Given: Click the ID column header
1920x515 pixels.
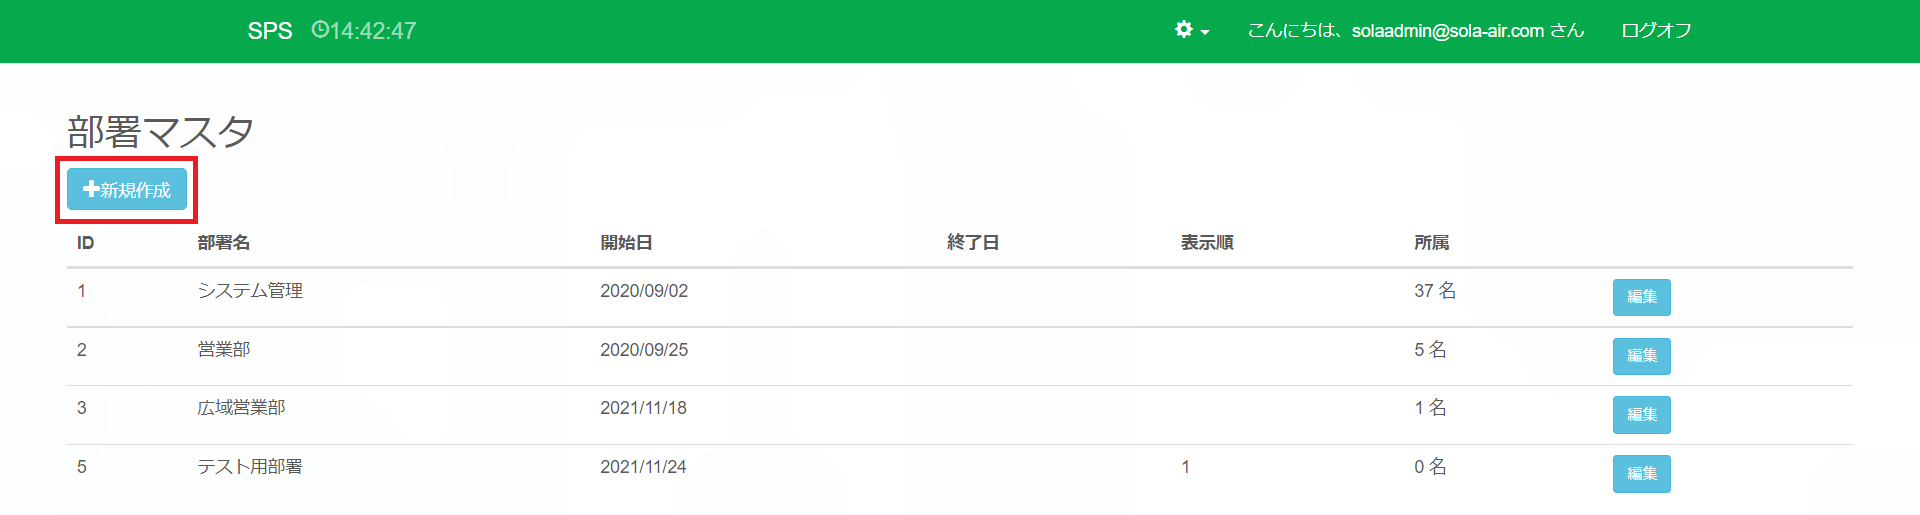Looking at the screenshot, I should pyautogui.click(x=86, y=243).
